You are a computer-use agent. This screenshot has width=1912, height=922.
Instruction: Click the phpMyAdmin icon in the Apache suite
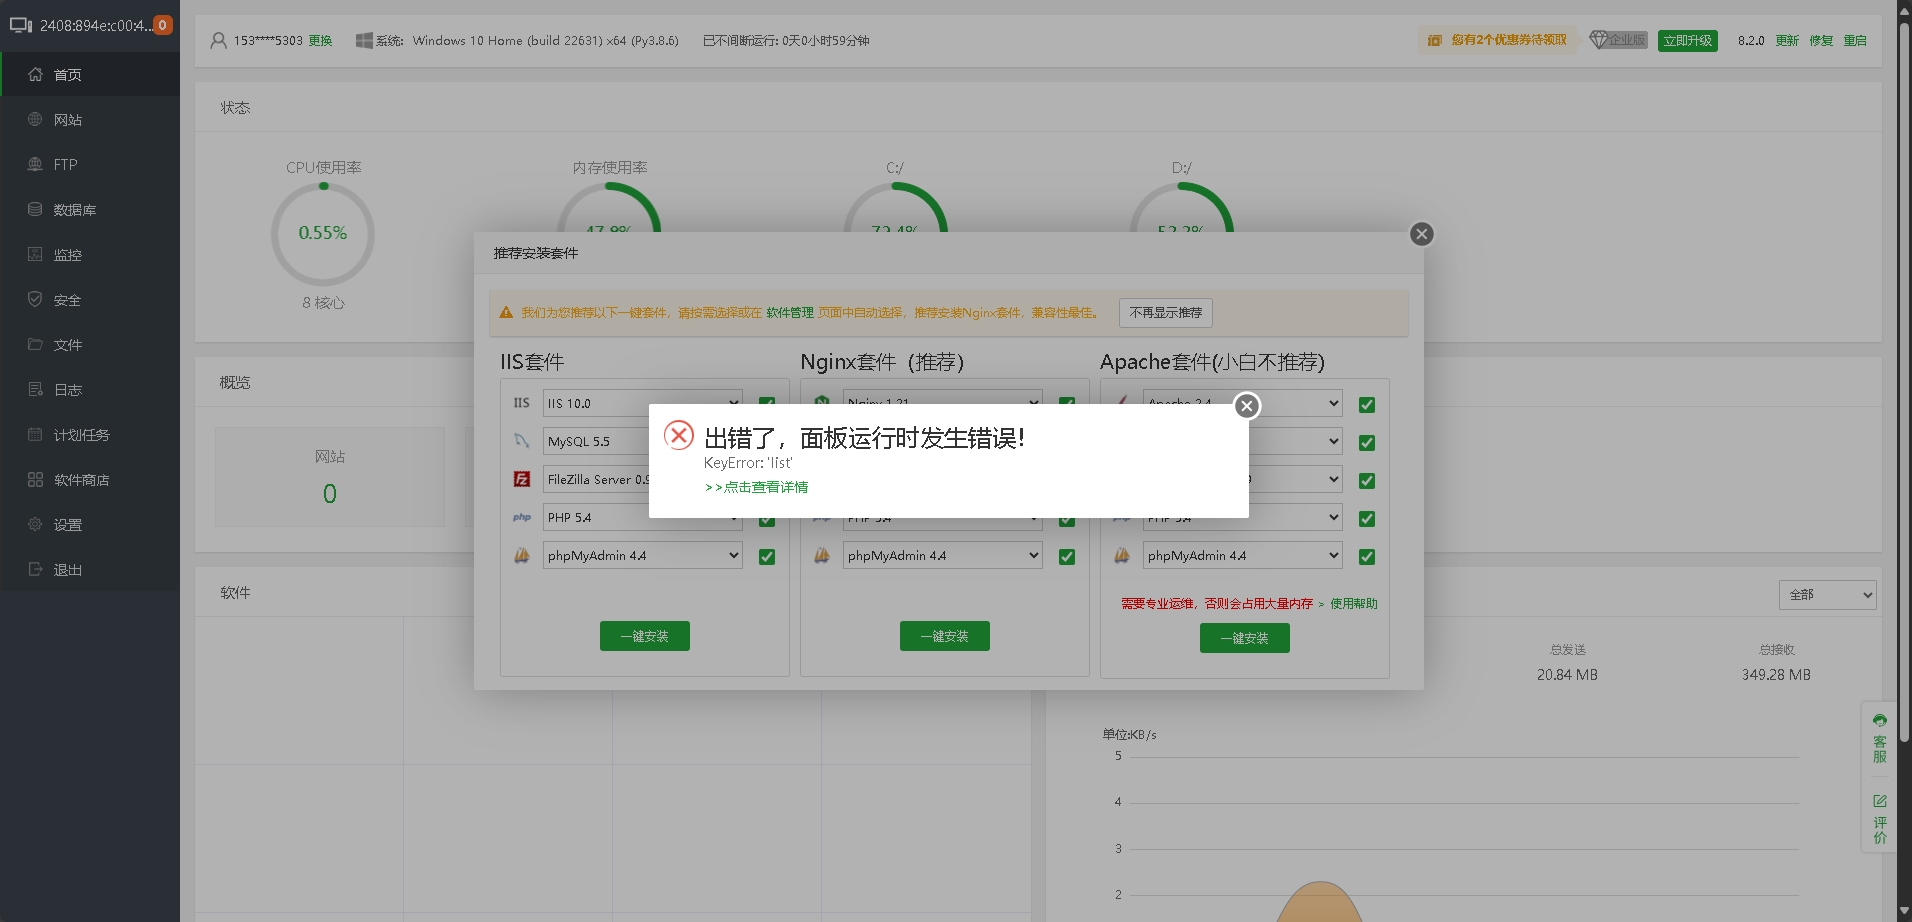coord(1122,555)
